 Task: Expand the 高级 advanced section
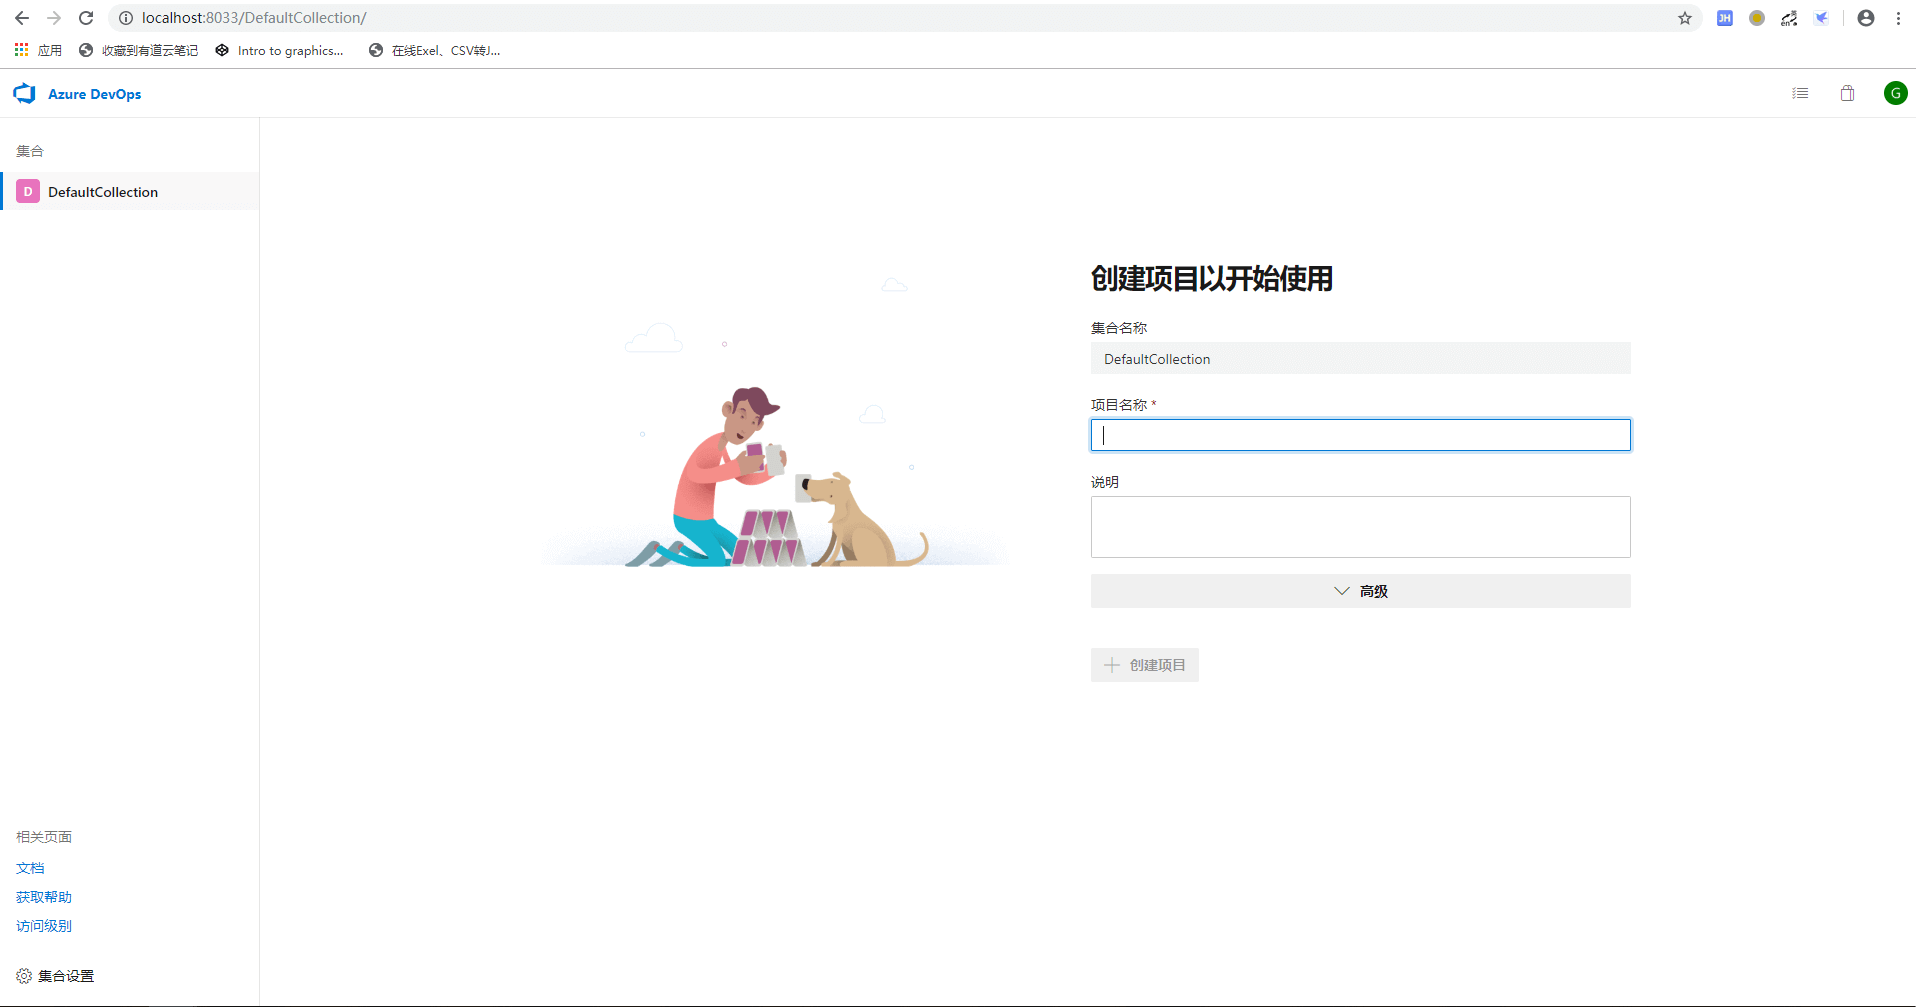pos(1360,591)
